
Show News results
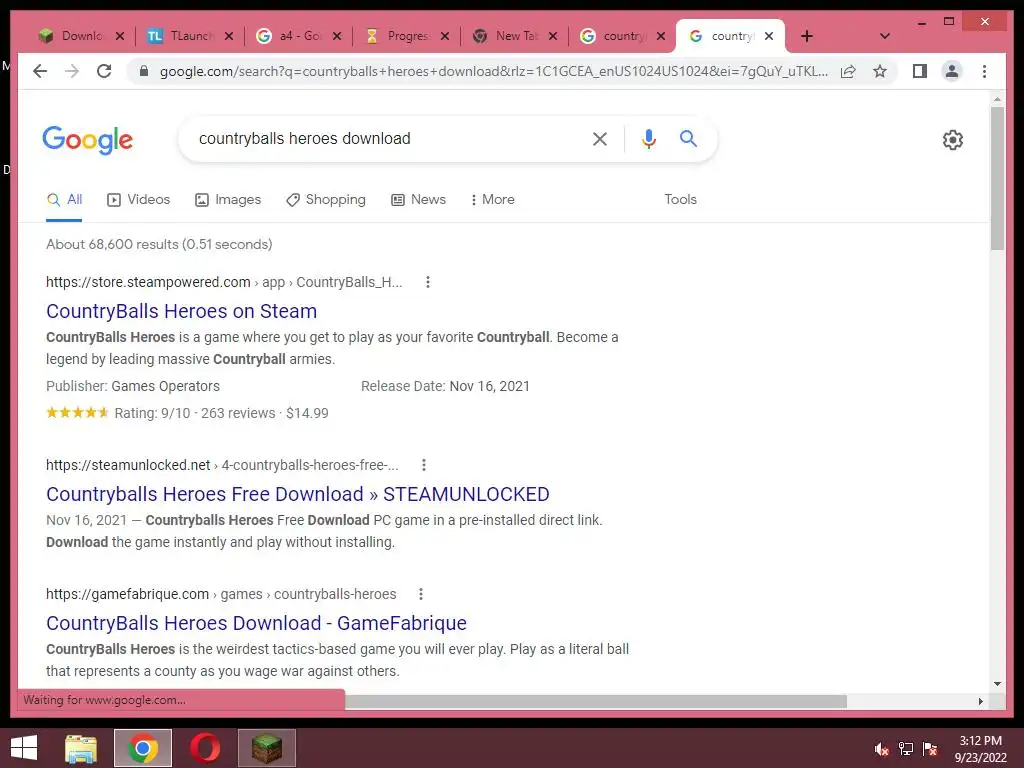point(419,200)
